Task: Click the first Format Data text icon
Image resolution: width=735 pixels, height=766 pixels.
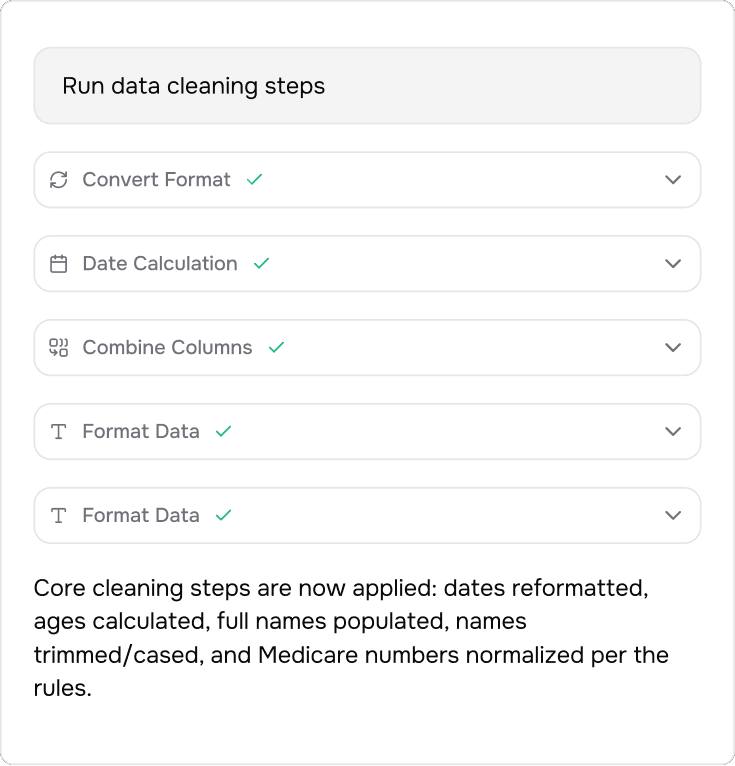Action: [x=59, y=432]
